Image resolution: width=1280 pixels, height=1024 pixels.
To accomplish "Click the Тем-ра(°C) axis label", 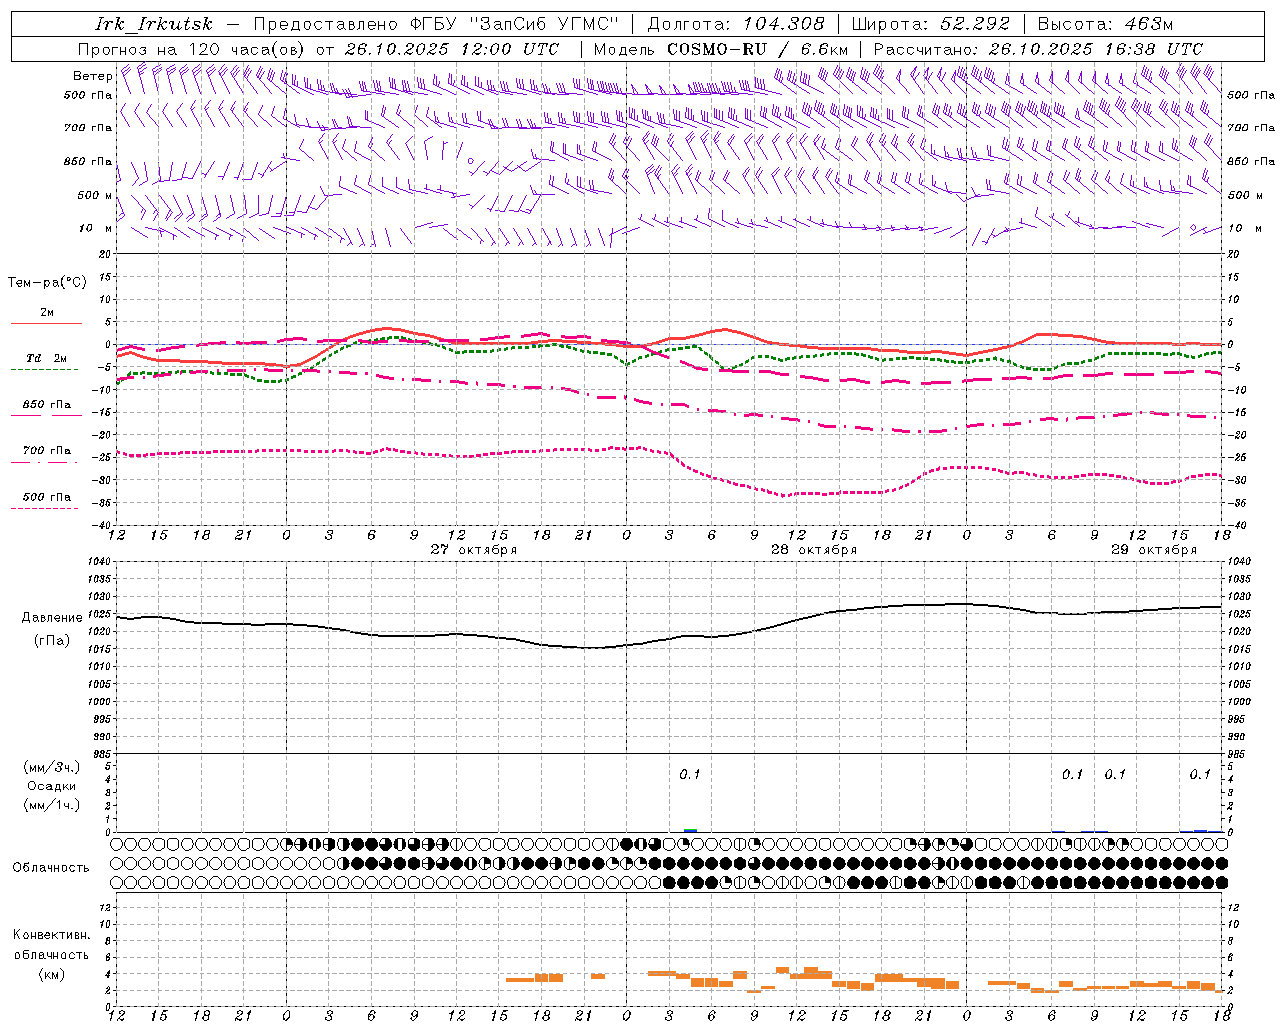I will (x=47, y=283).
